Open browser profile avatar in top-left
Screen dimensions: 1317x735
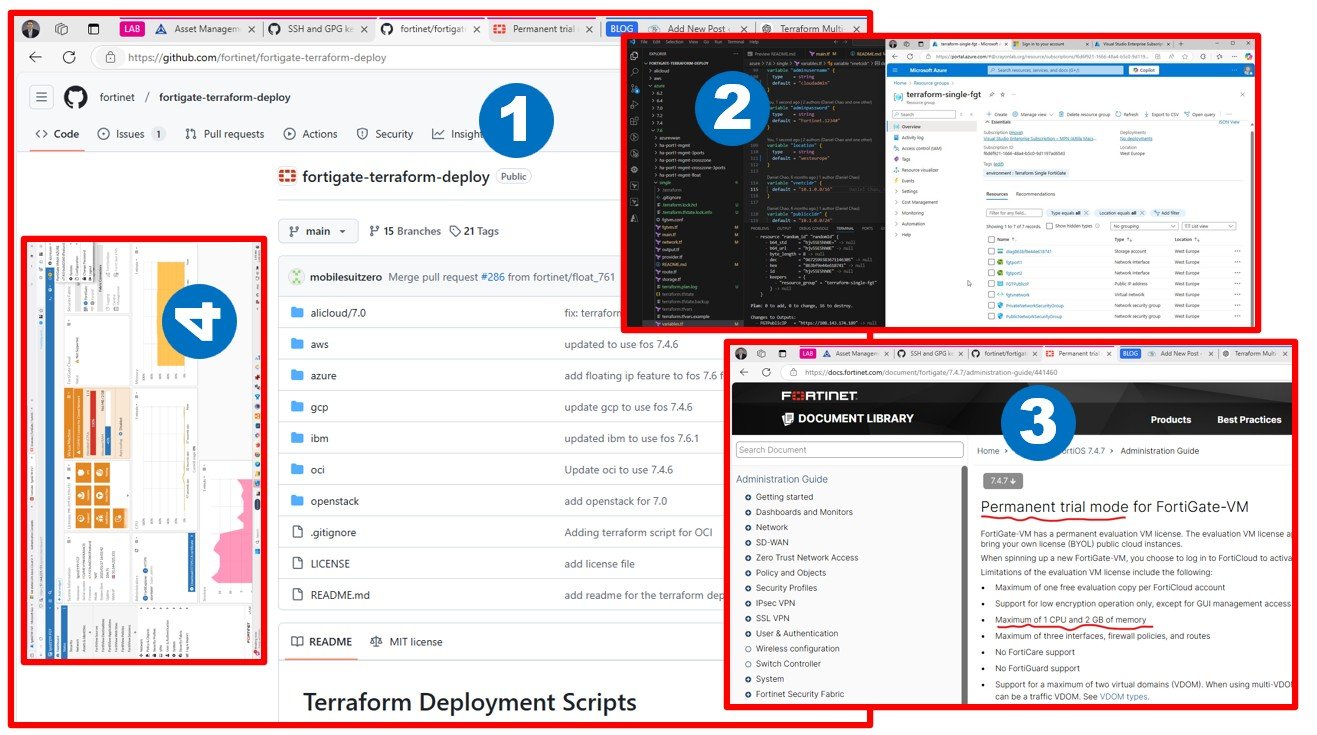pos(31,29)
